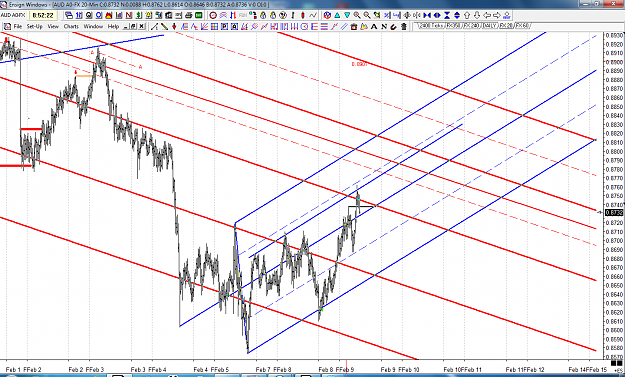
Task: Click the 0.8732 current price marker
Action: 613,212
